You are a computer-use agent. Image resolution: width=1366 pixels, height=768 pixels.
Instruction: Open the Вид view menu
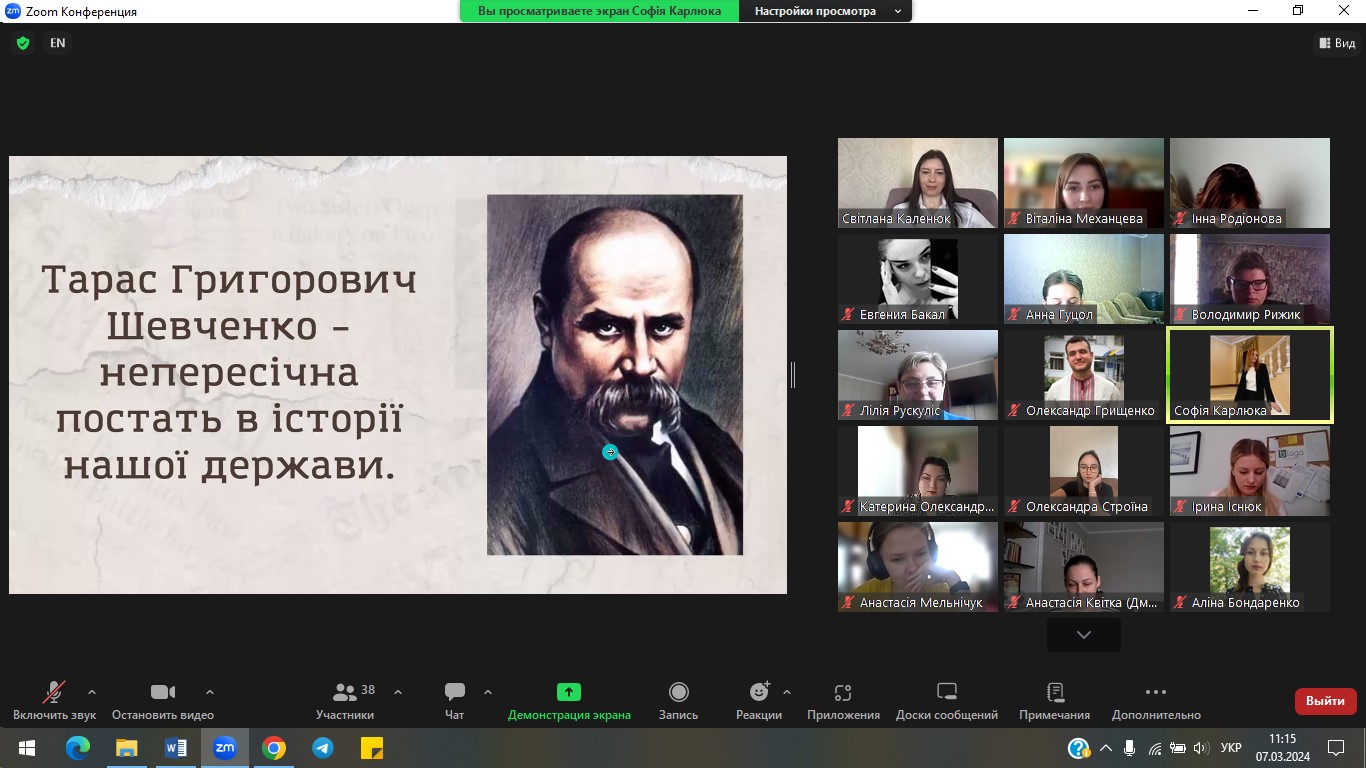[1337, 43]
